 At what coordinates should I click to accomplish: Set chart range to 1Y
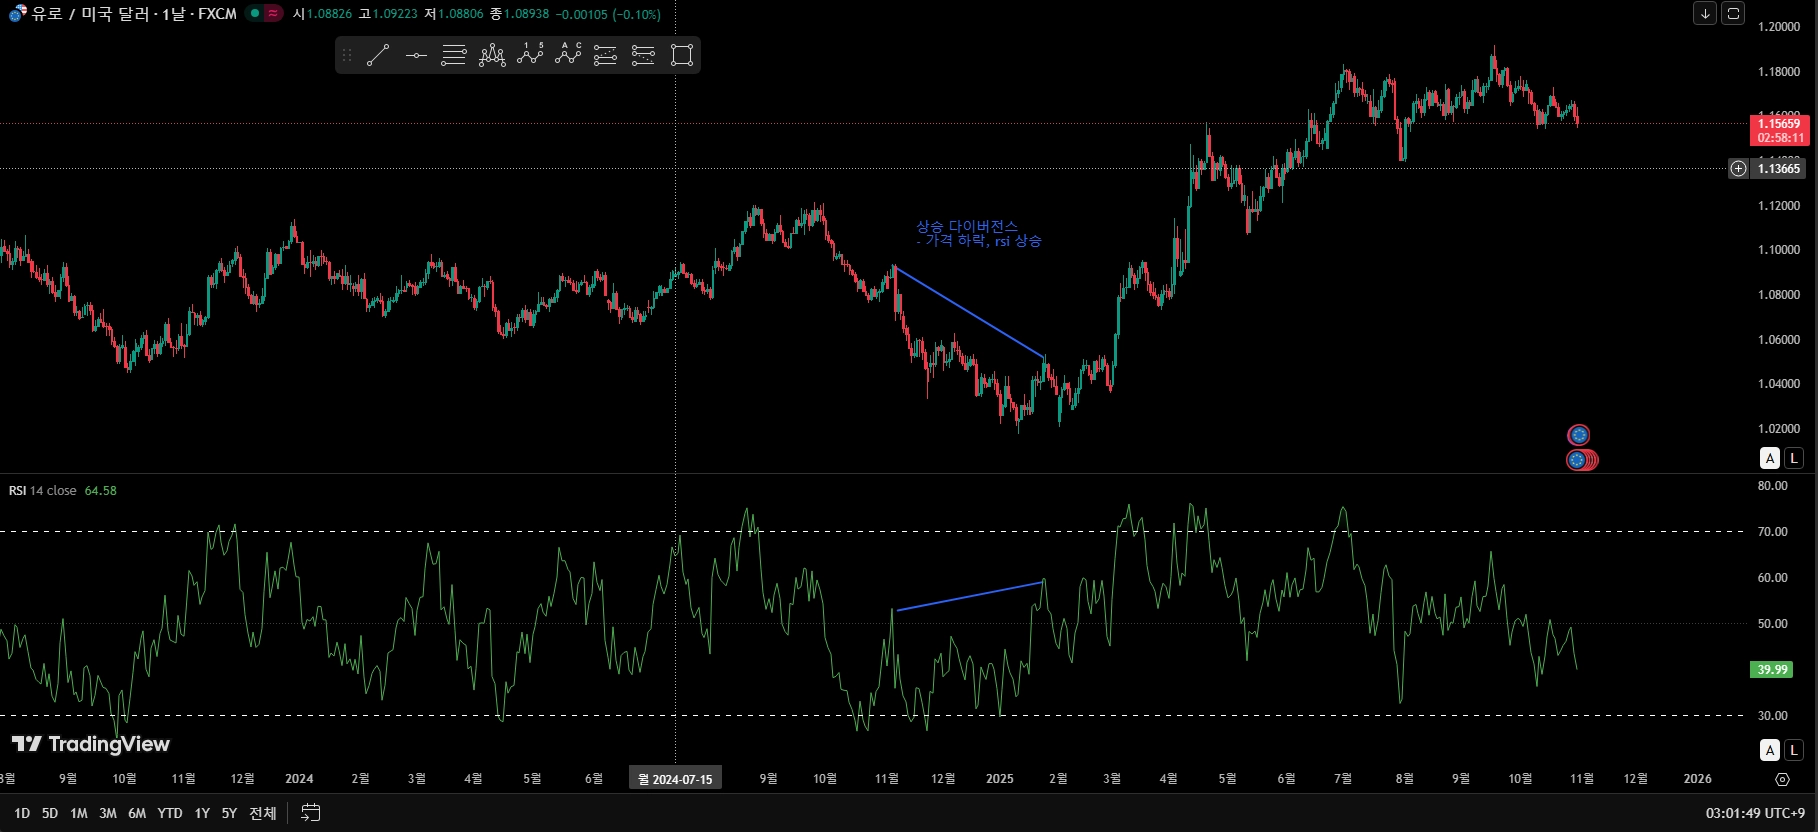202,813
